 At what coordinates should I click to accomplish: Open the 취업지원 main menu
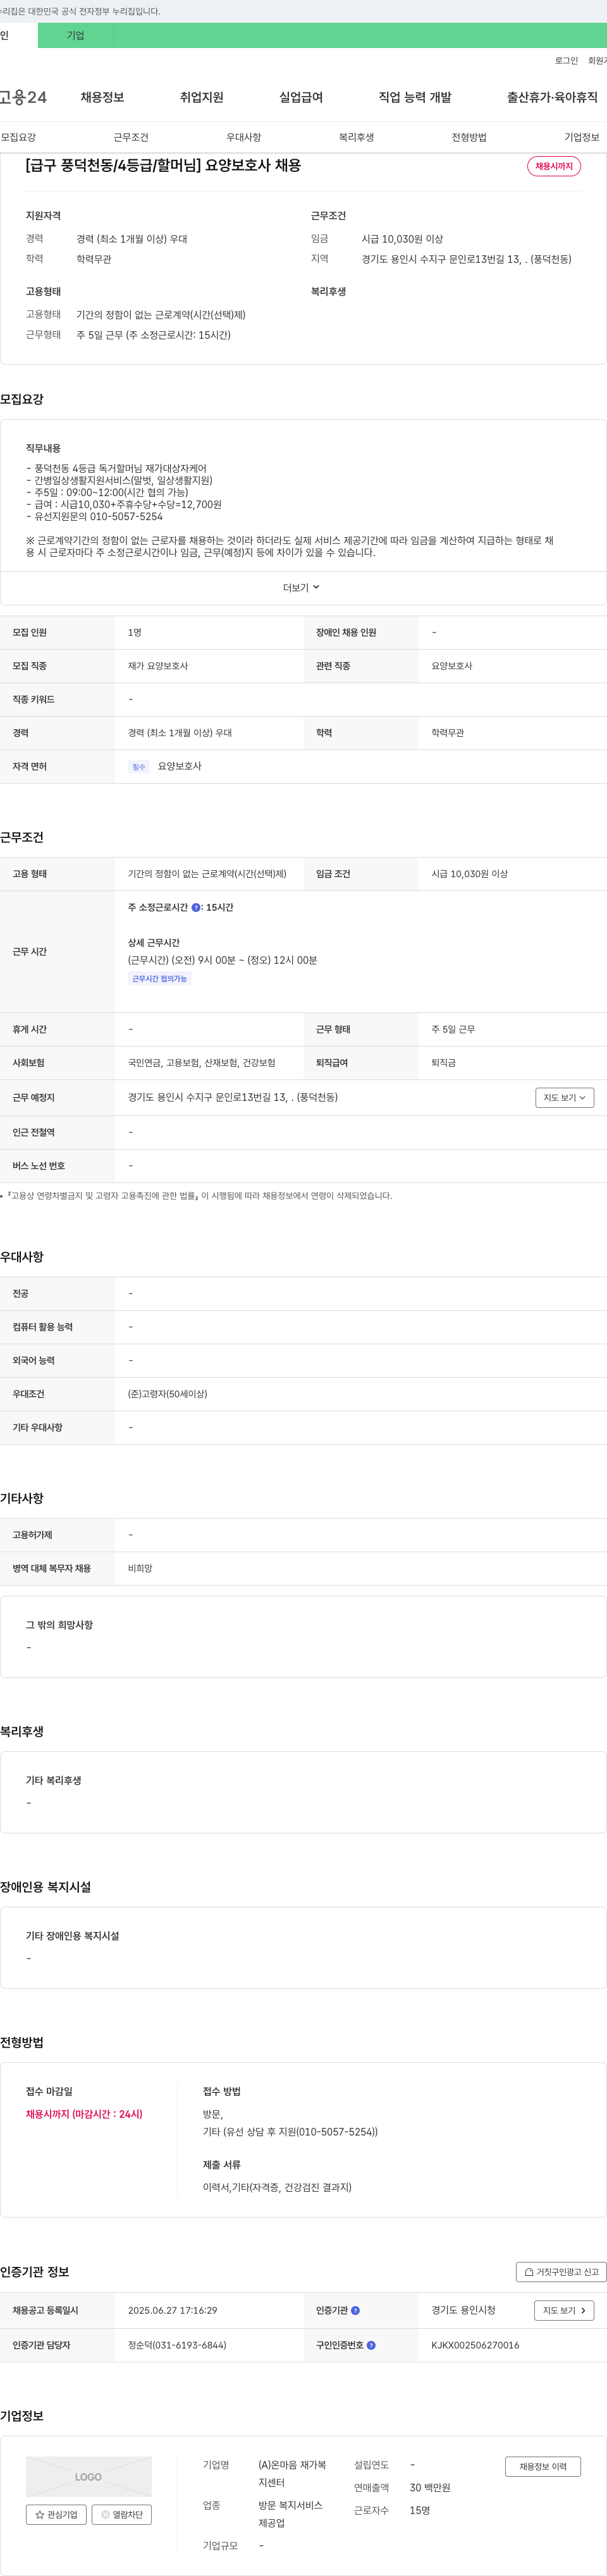pos(202,97)
